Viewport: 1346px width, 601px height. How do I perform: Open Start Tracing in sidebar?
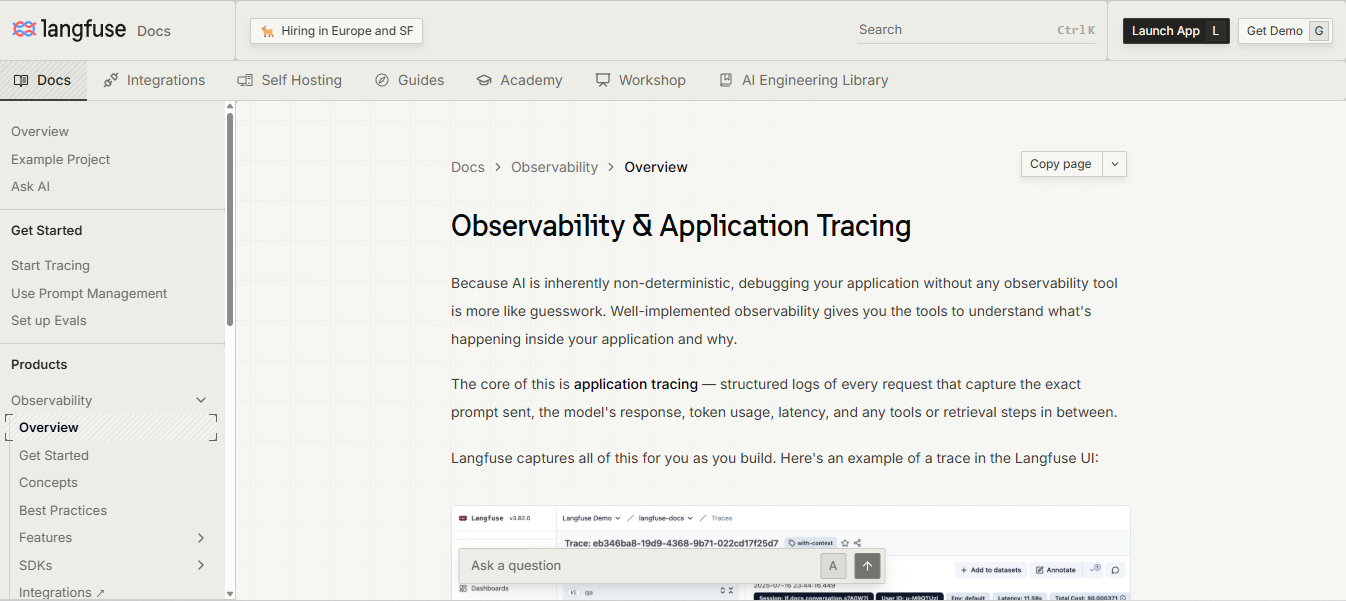point(50,265)
